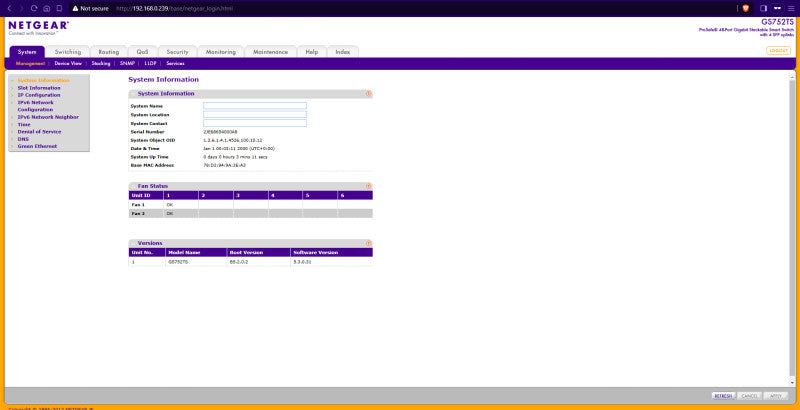Switch to the QoS tab
800x410 pixels.
click(142, 52)
